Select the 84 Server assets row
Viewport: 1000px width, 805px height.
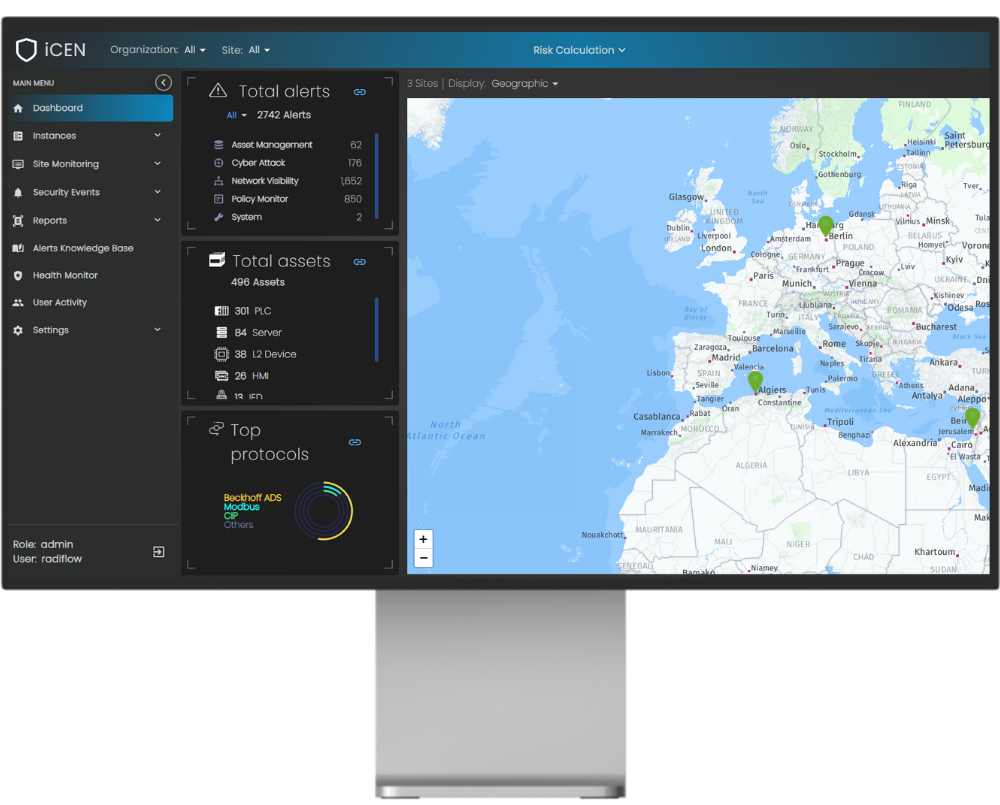click(248, 332)
